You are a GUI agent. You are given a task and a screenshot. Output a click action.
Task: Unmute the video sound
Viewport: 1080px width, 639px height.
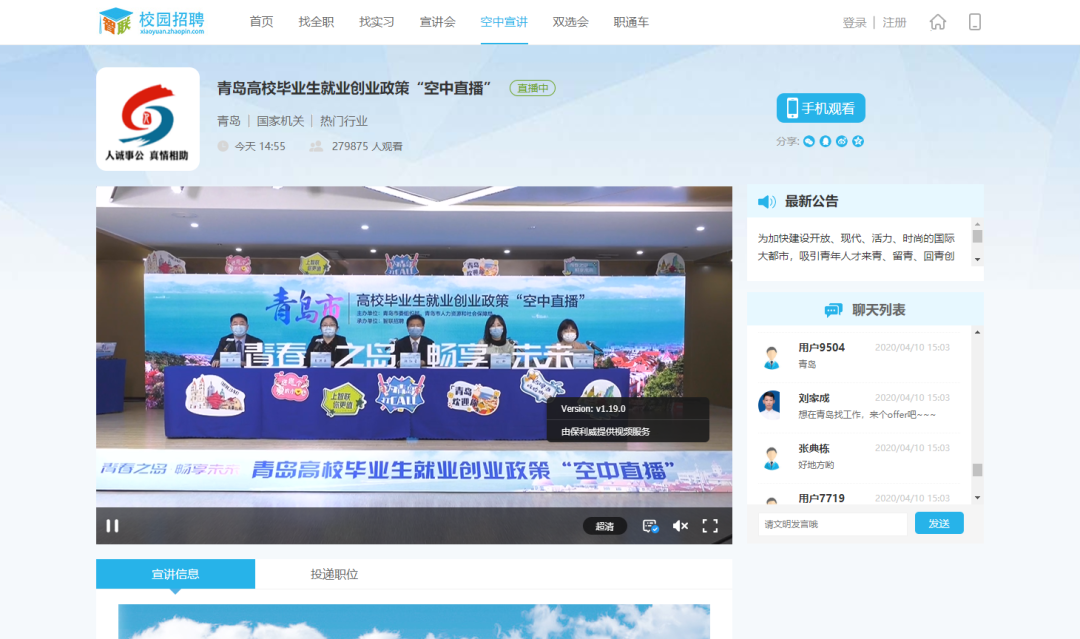680,526
